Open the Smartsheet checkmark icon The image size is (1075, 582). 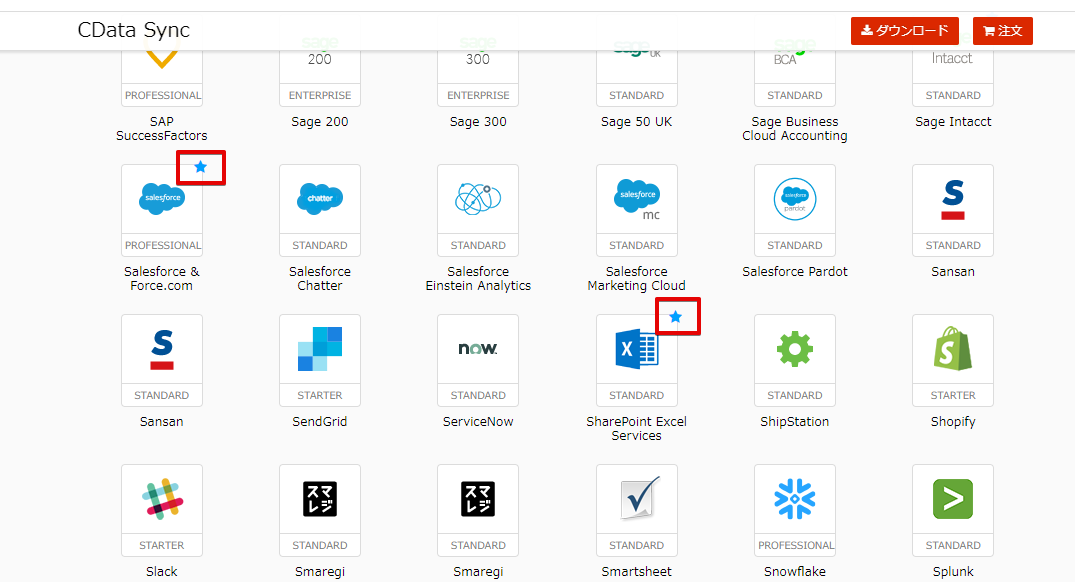[638, 498]
